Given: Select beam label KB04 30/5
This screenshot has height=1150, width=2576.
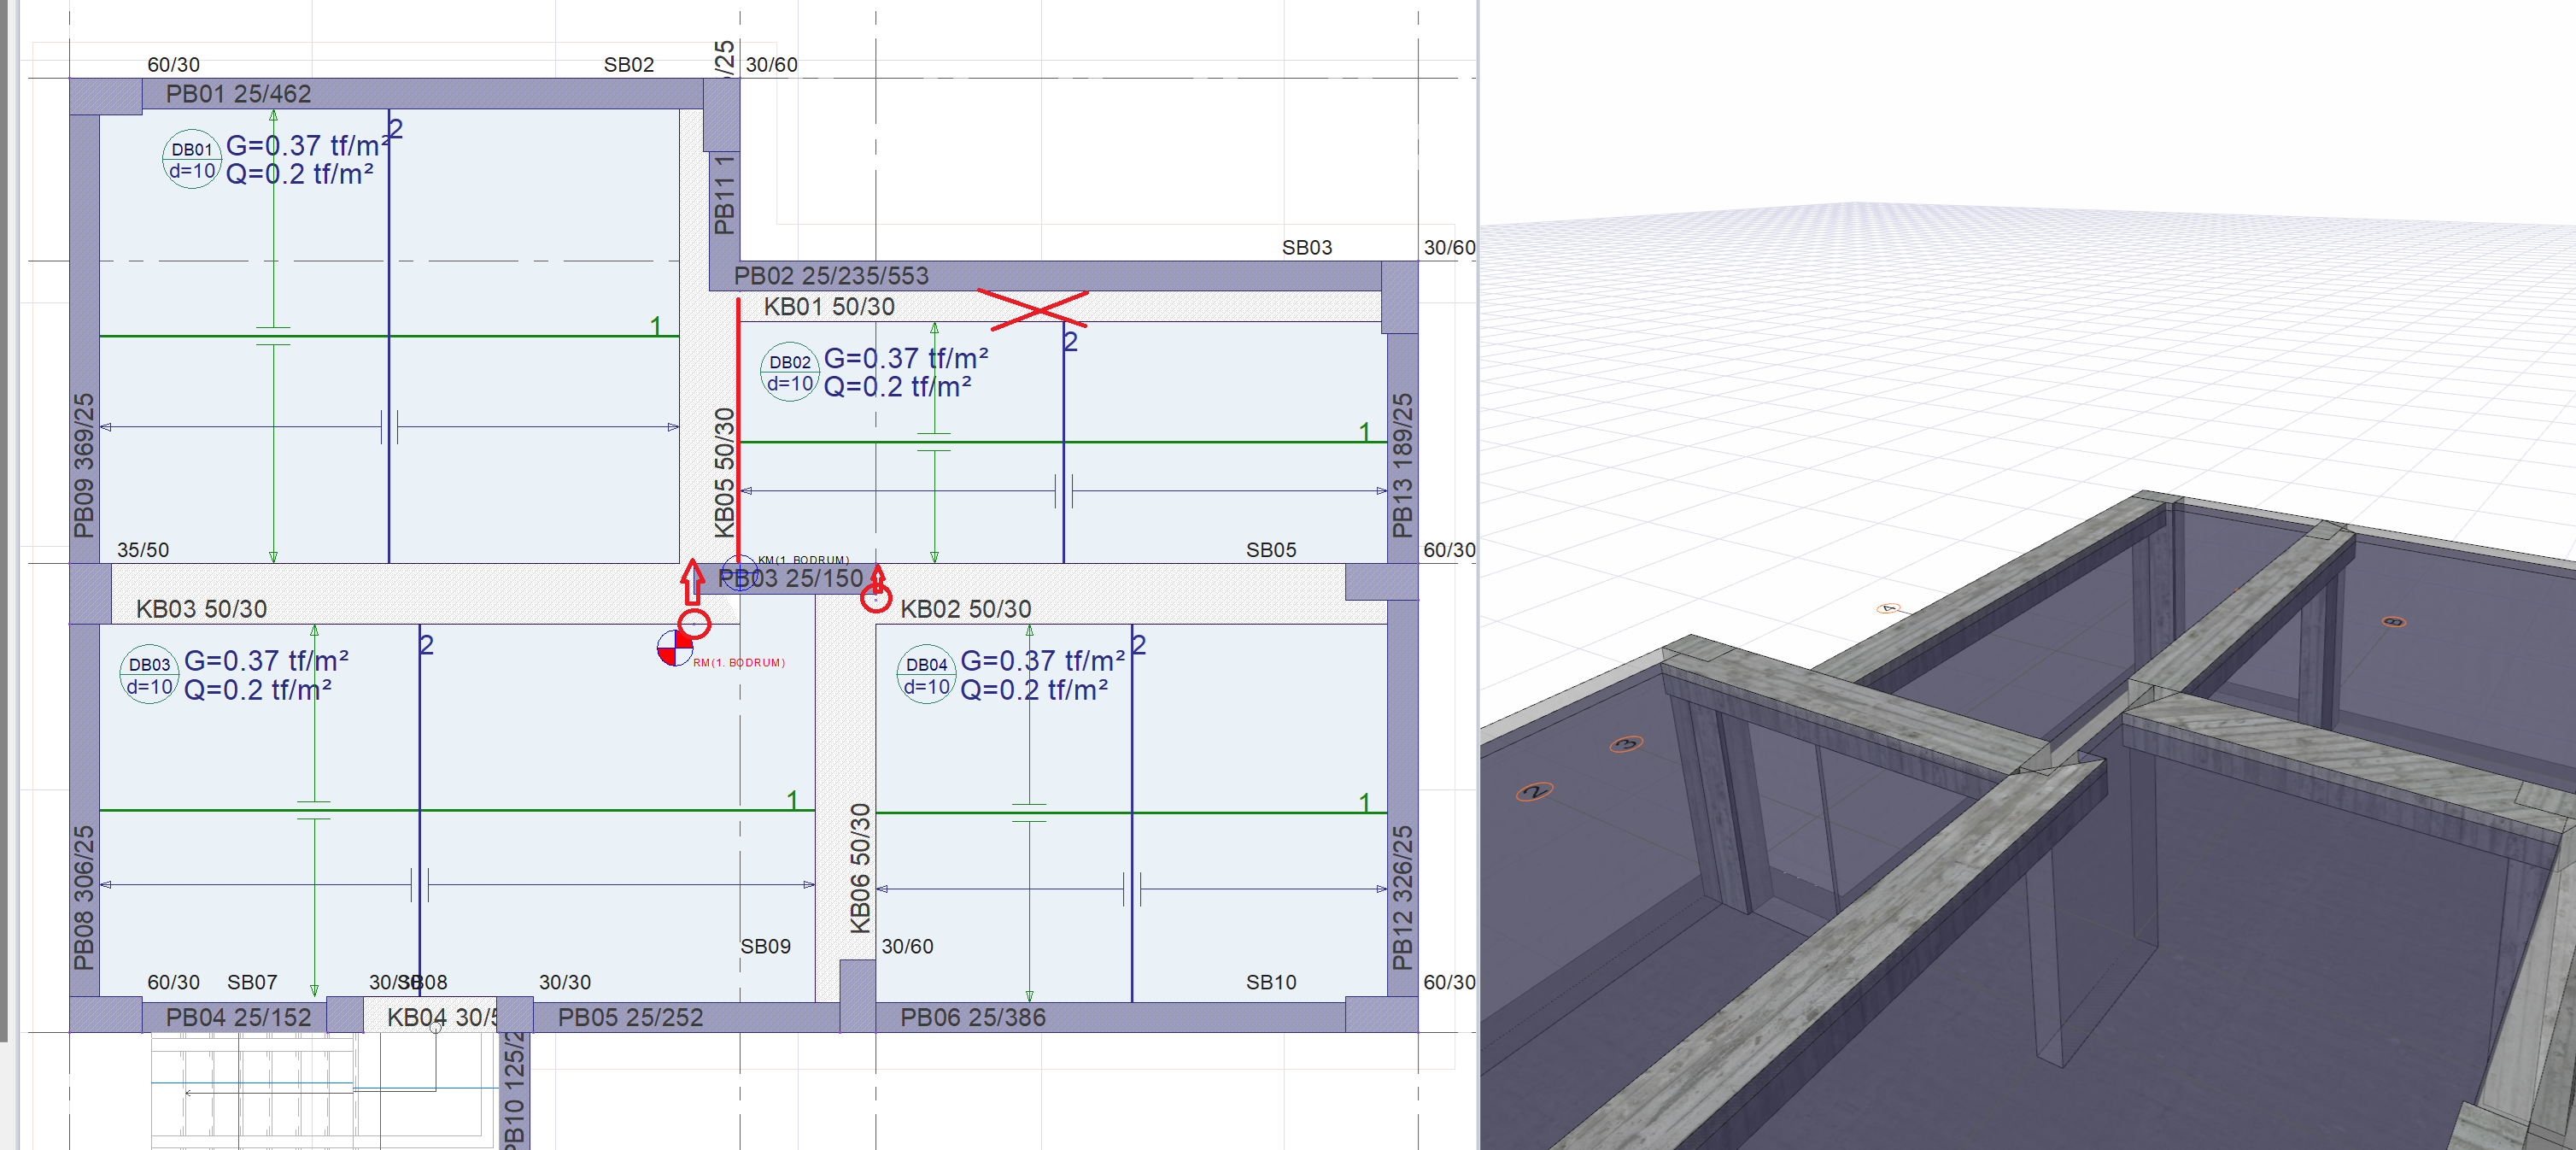Looking at the screenshot, I should click(442, 1018).
